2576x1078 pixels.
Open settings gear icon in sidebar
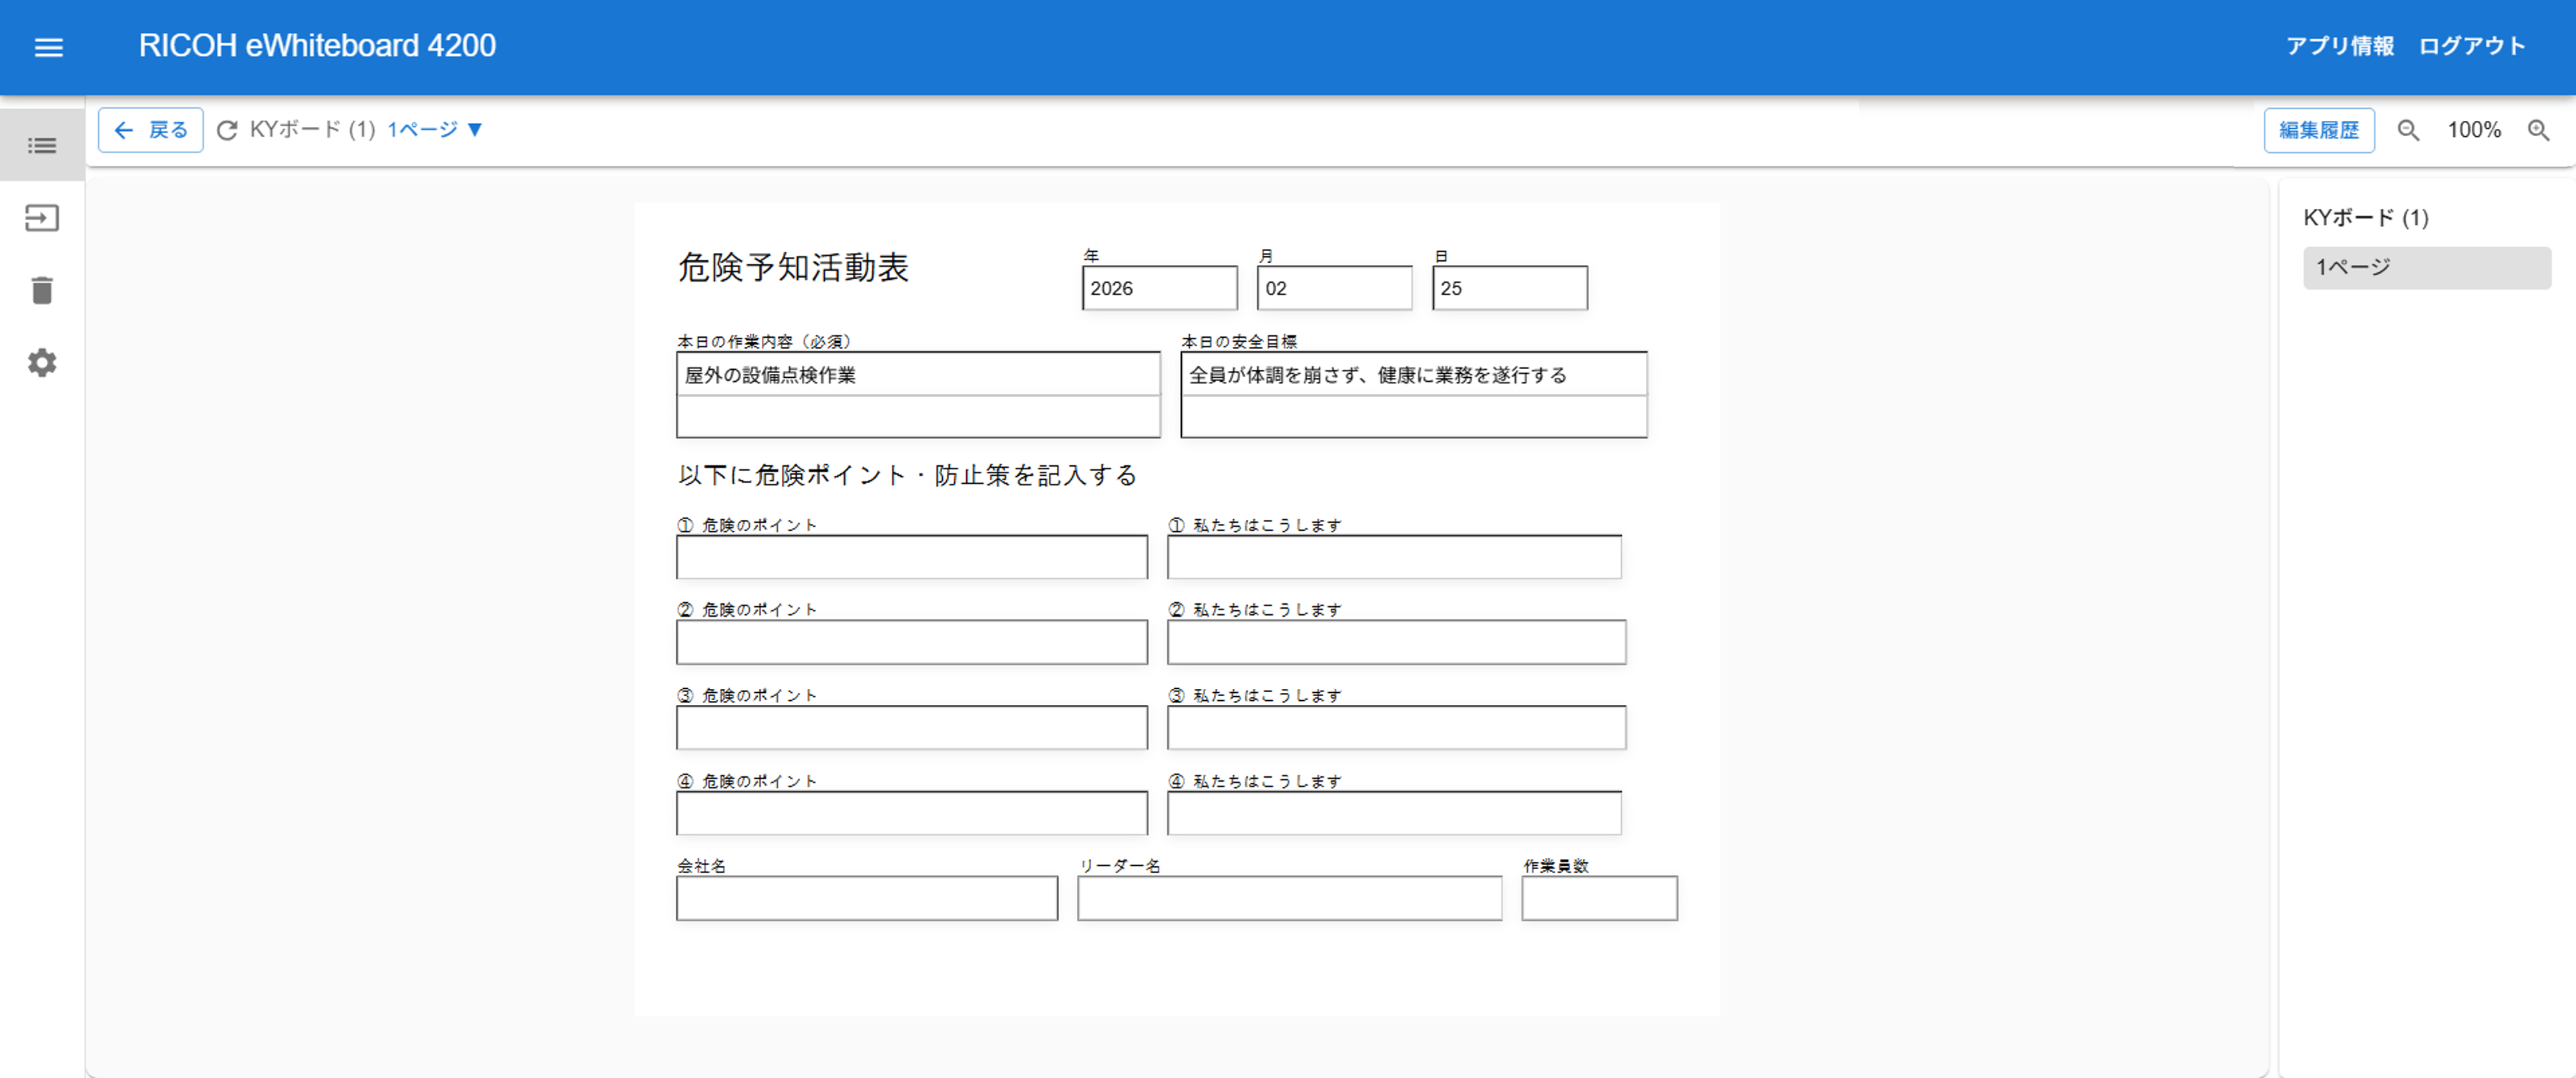(x=42, y=363)
